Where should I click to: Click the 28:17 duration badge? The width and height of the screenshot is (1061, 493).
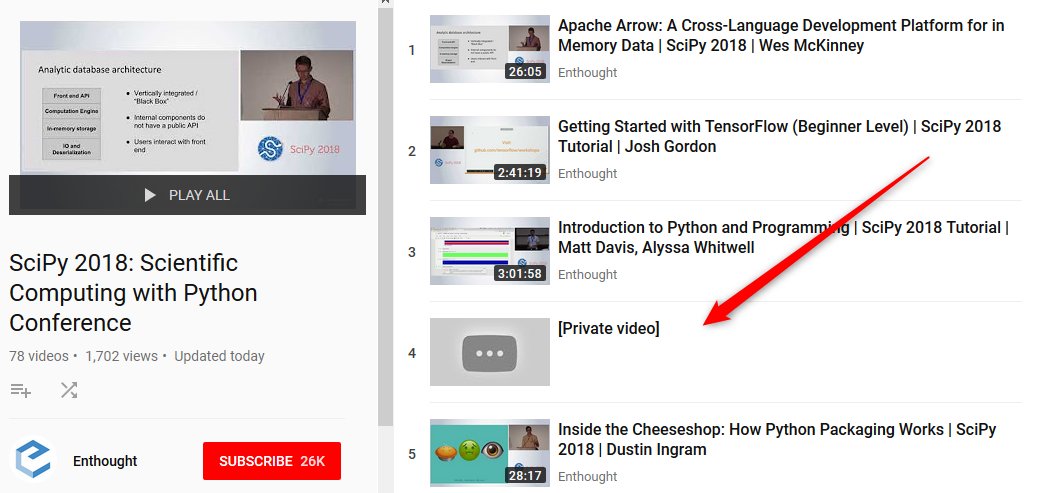525,475
